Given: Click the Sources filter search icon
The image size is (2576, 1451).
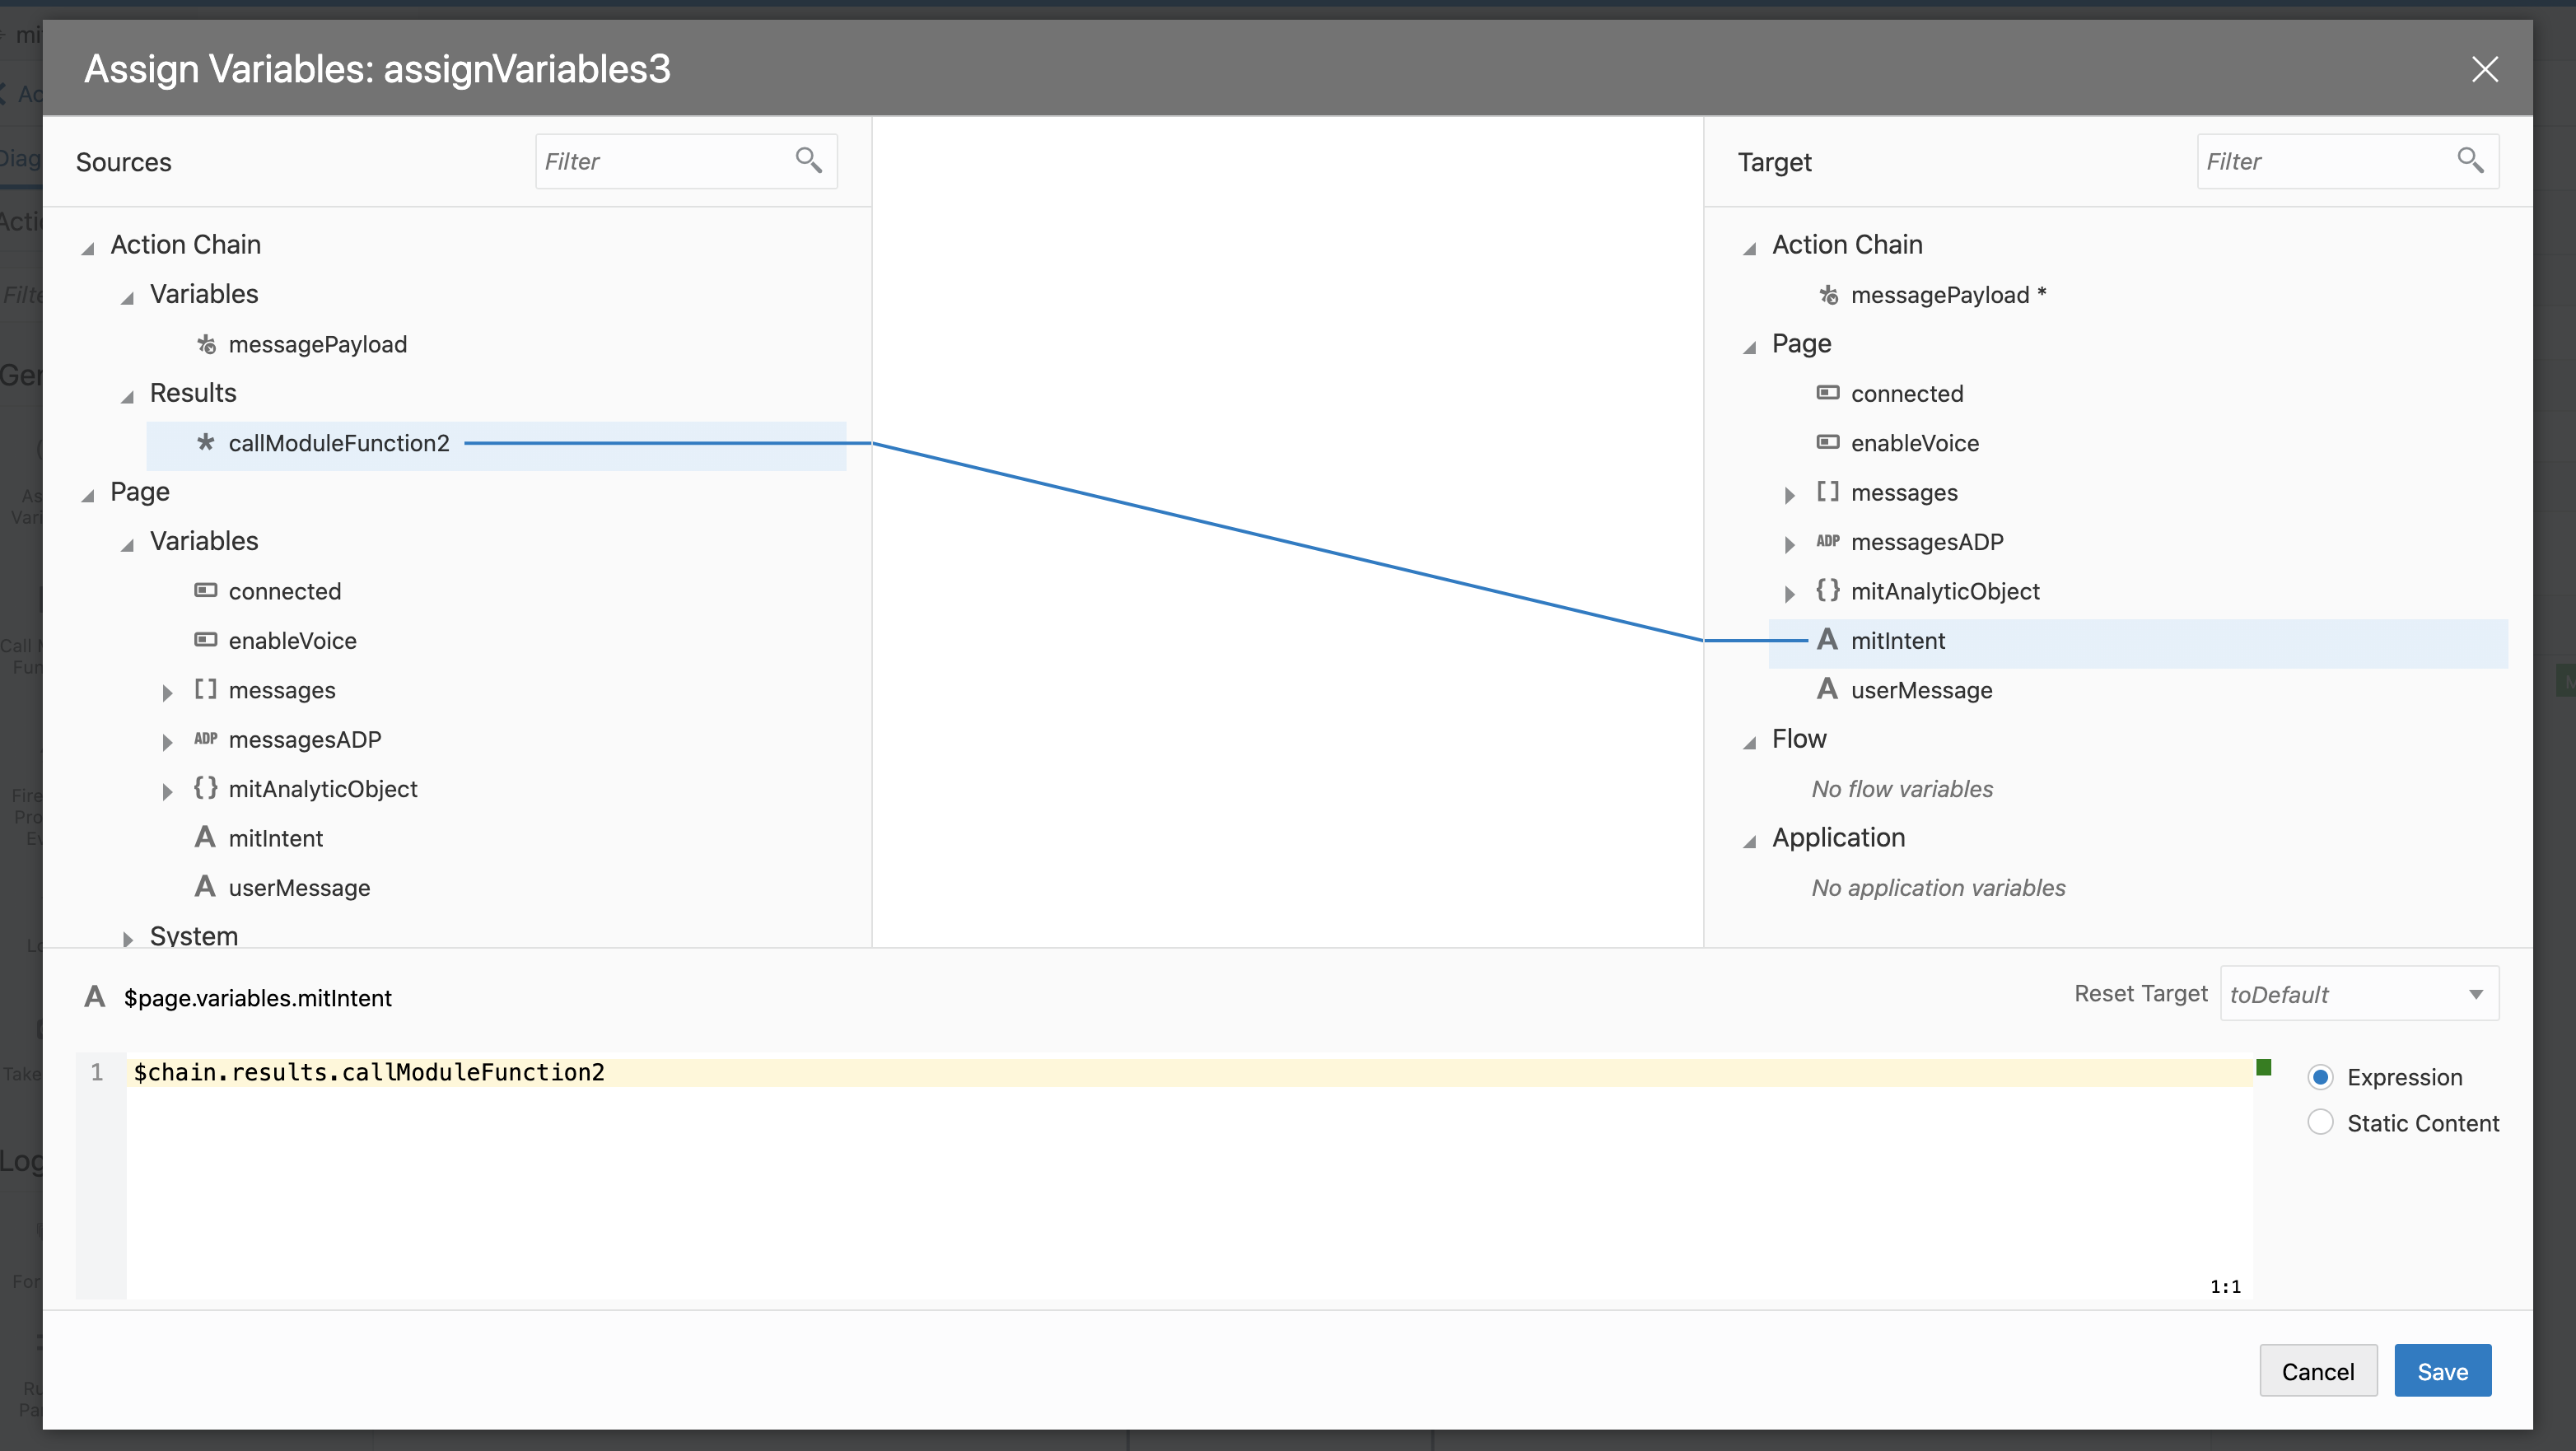Looking at the screenshot, I should [808, 160].
